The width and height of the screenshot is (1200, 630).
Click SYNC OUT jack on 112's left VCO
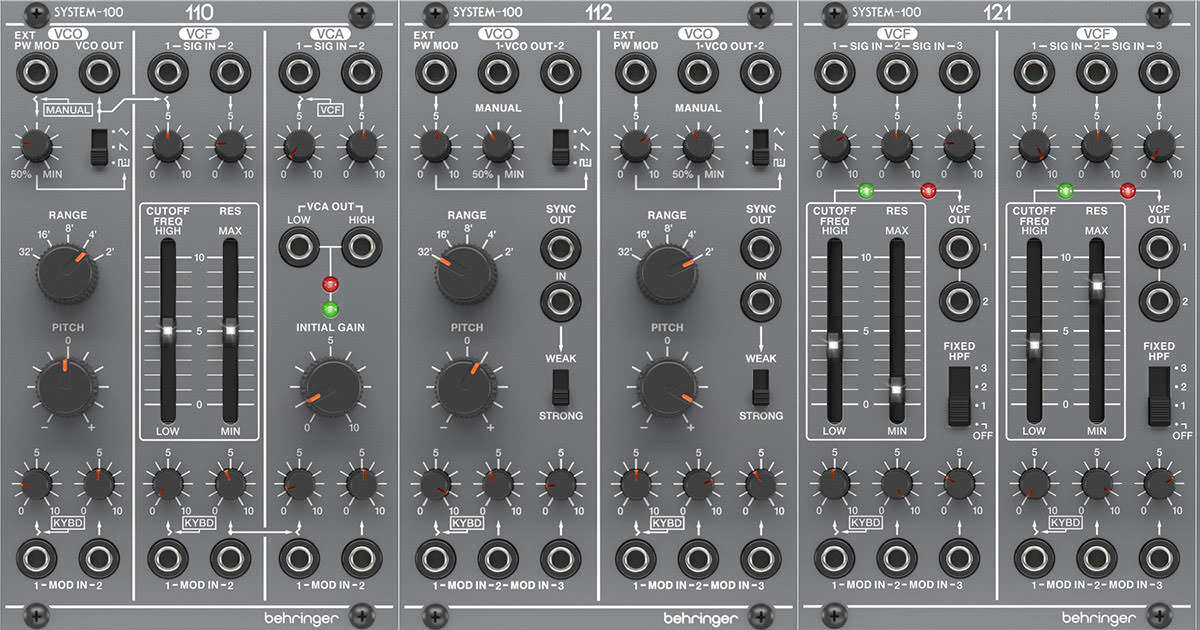(x=560, y=247)
